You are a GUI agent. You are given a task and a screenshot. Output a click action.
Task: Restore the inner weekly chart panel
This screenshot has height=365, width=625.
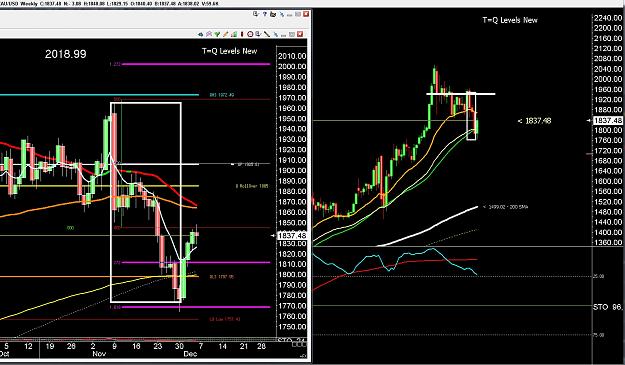tap(292, 34)
